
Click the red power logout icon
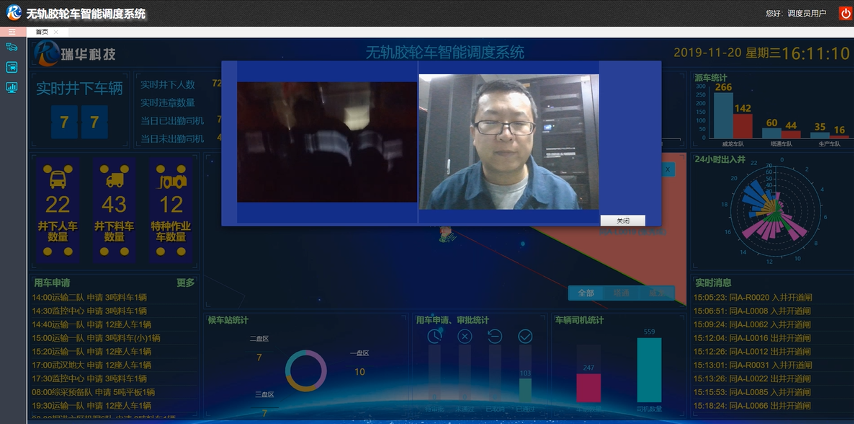845,13
